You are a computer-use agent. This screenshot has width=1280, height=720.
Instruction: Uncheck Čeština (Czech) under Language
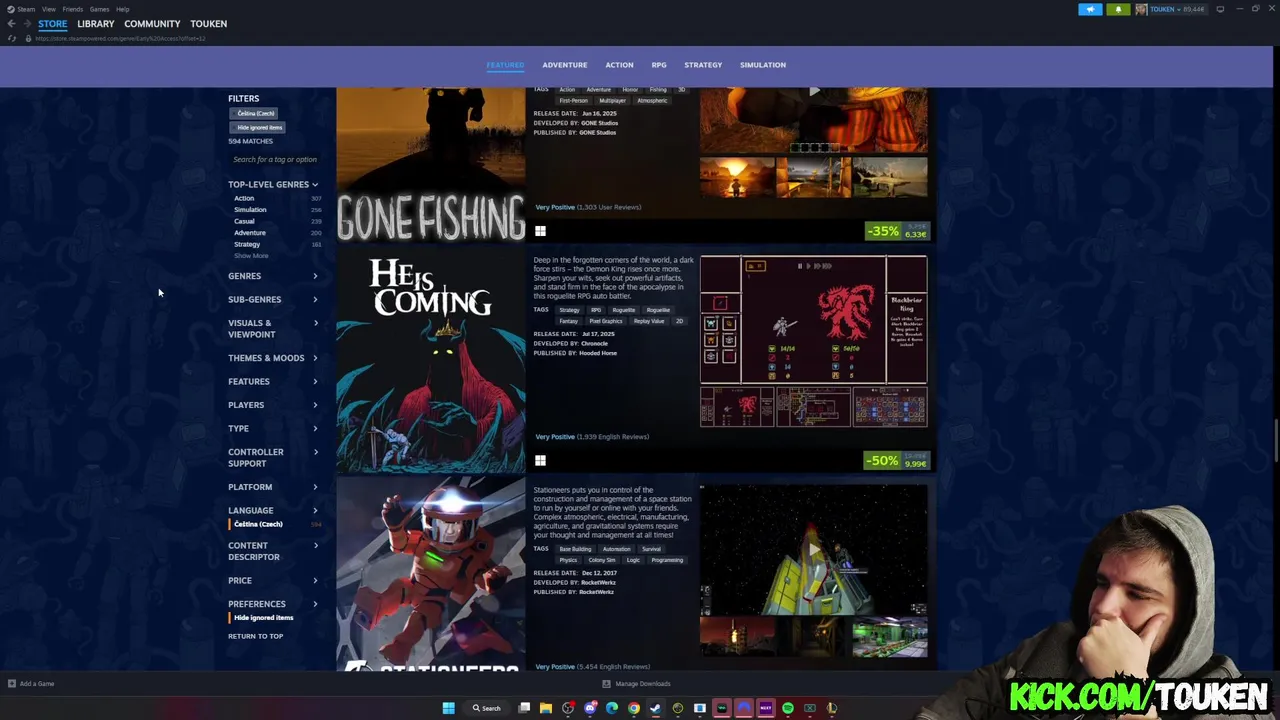point(258,524)
